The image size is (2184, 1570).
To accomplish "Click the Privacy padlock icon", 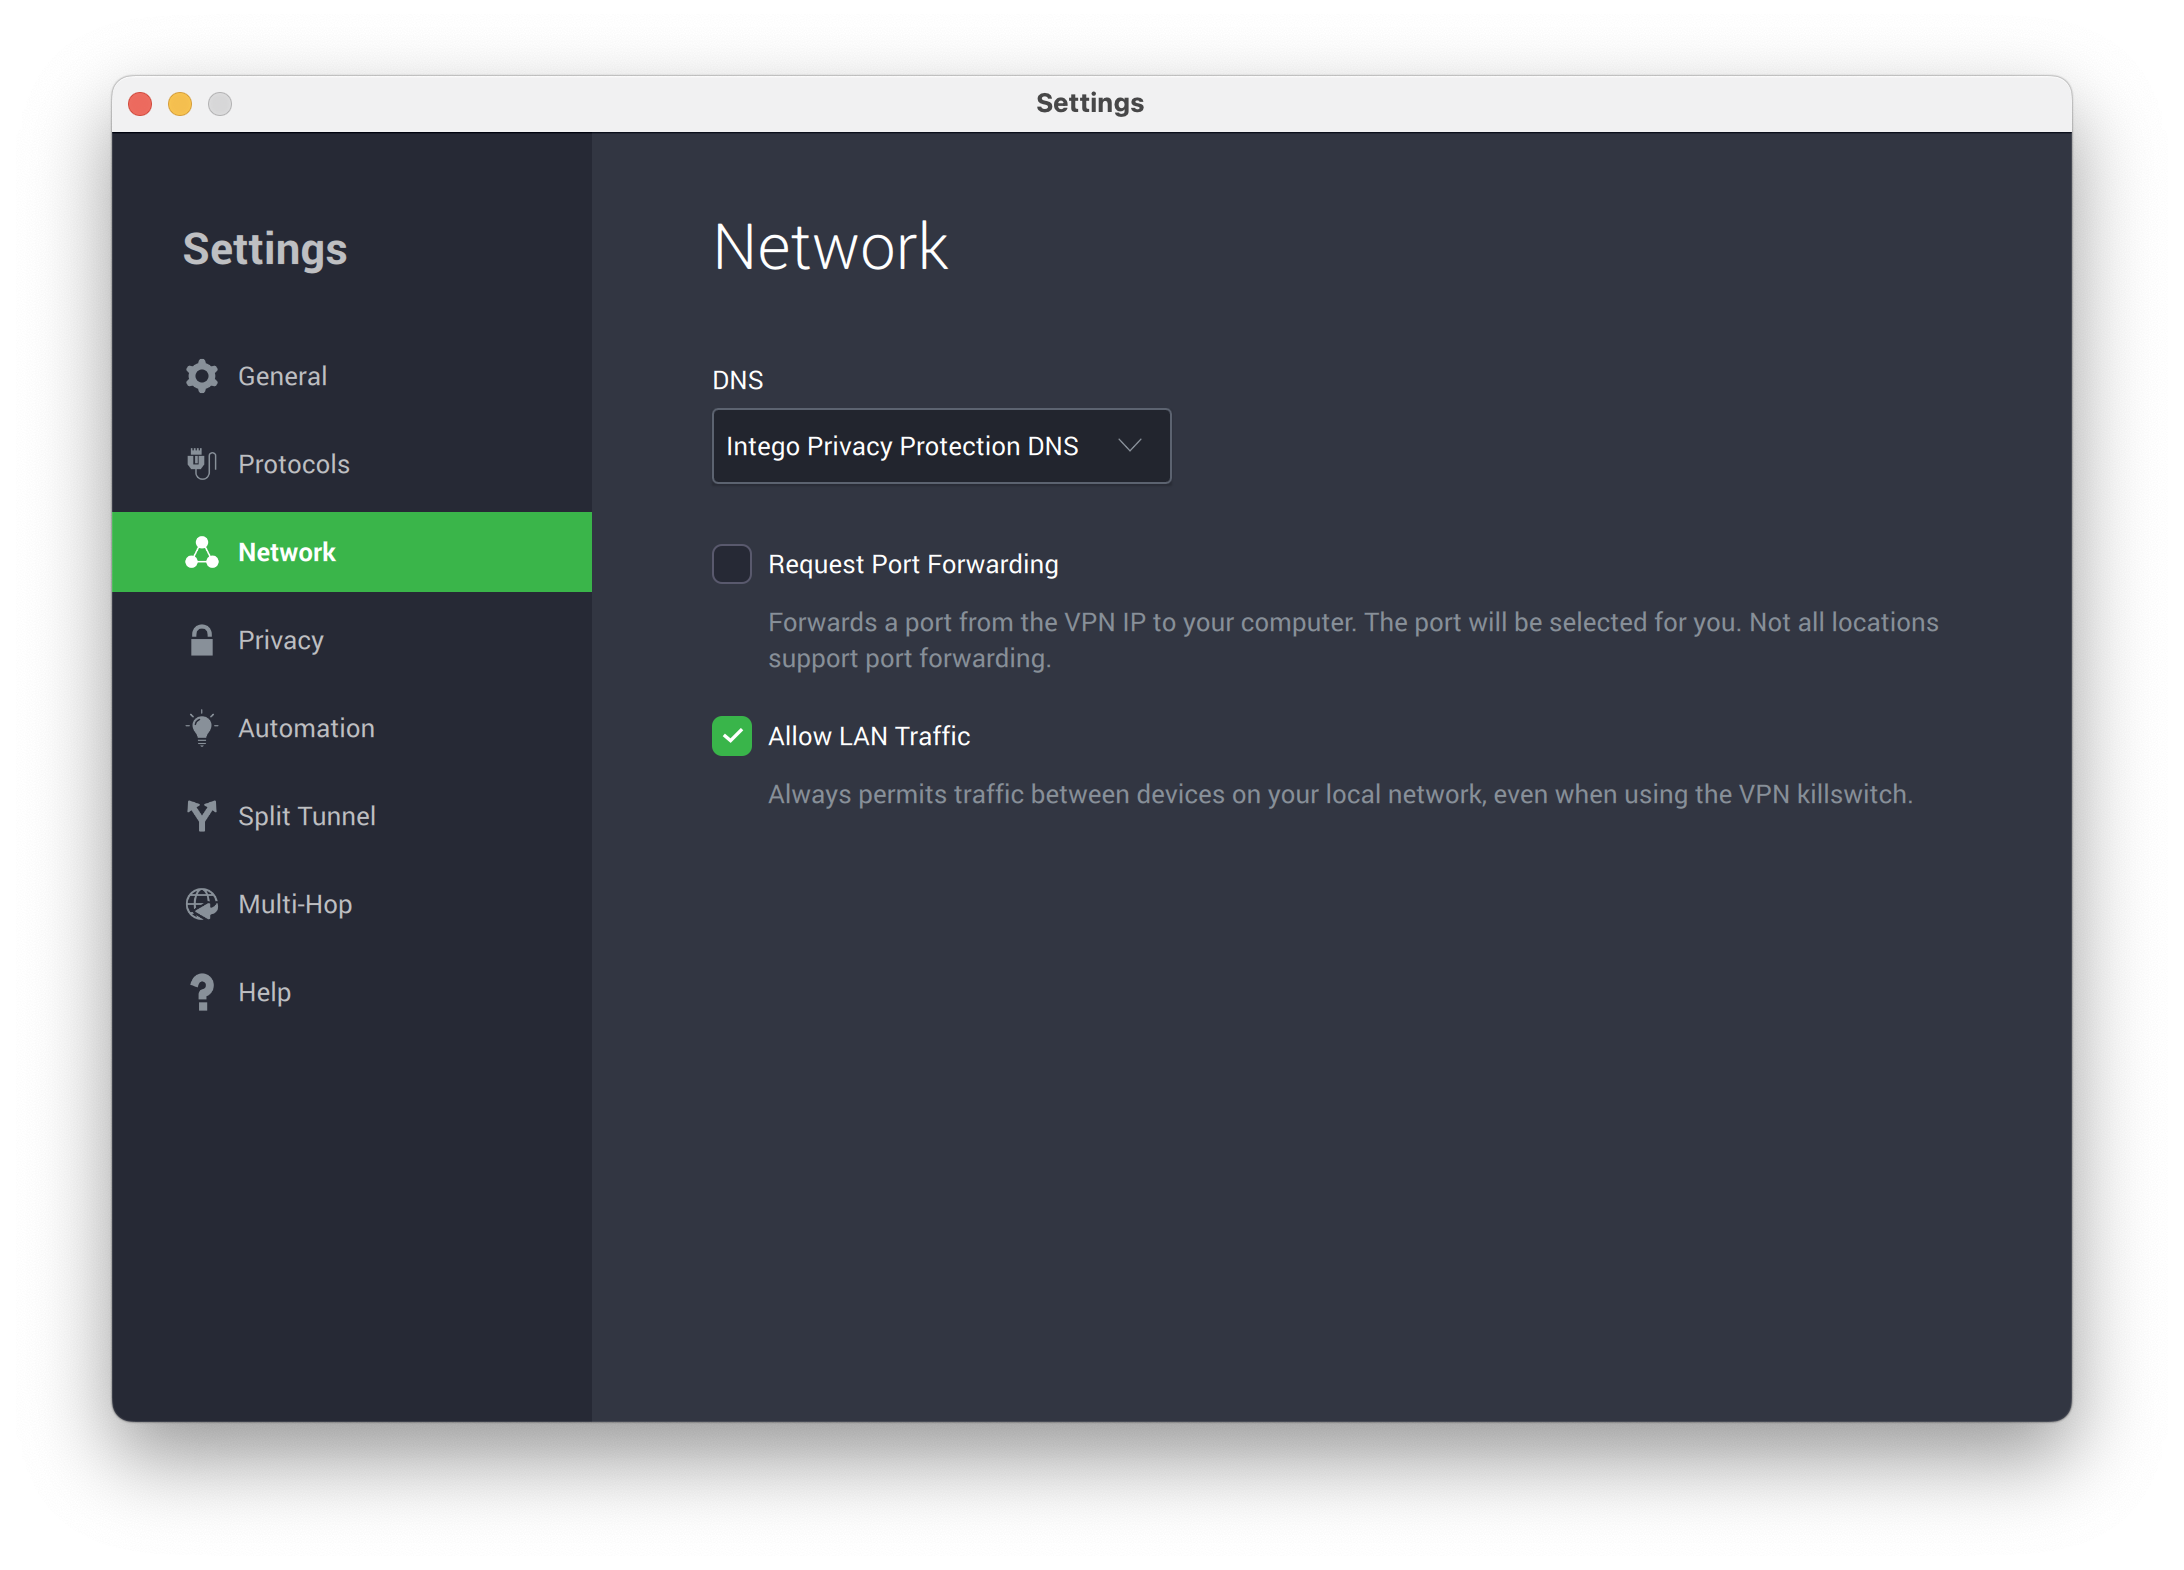I will (x=202, y=640).
